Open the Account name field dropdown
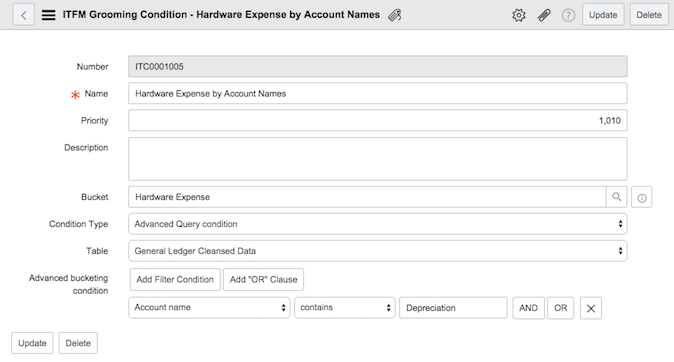Screen dimensions: 674x362 pyautogui.click(x=209, y=307)
